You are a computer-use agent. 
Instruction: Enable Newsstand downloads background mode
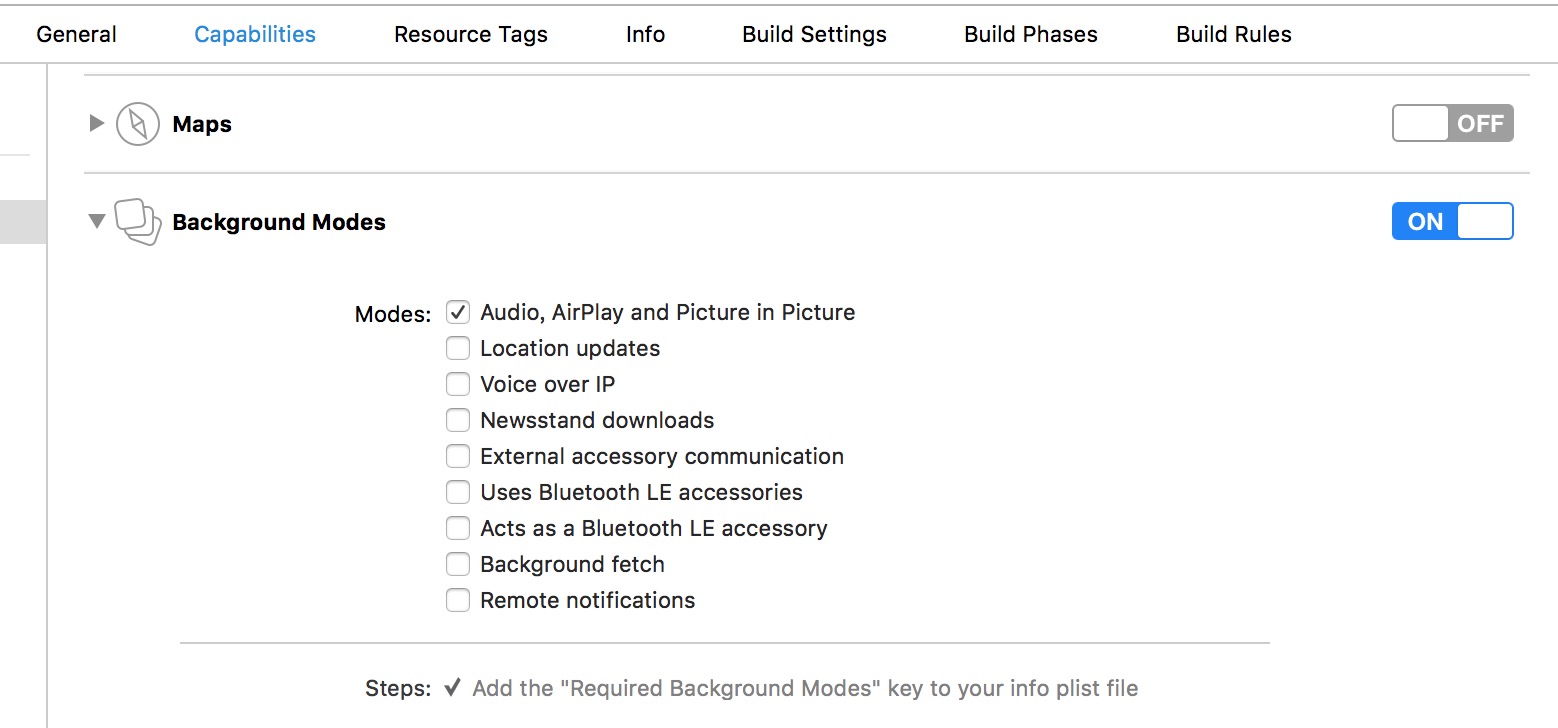pyautogui.click(x=458, y=420)
